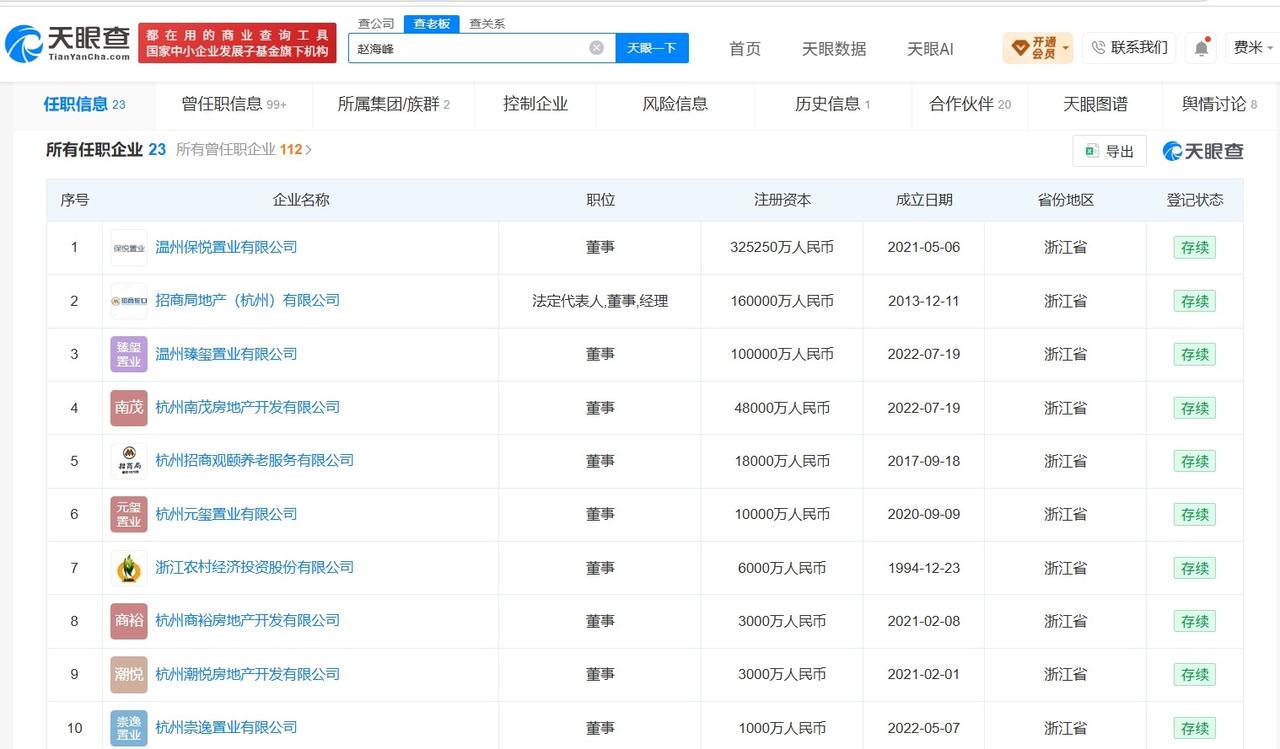This screenshot has height=749, width=1280.
Task: Click the 登记状态 column header
Action: point(1195,200)
